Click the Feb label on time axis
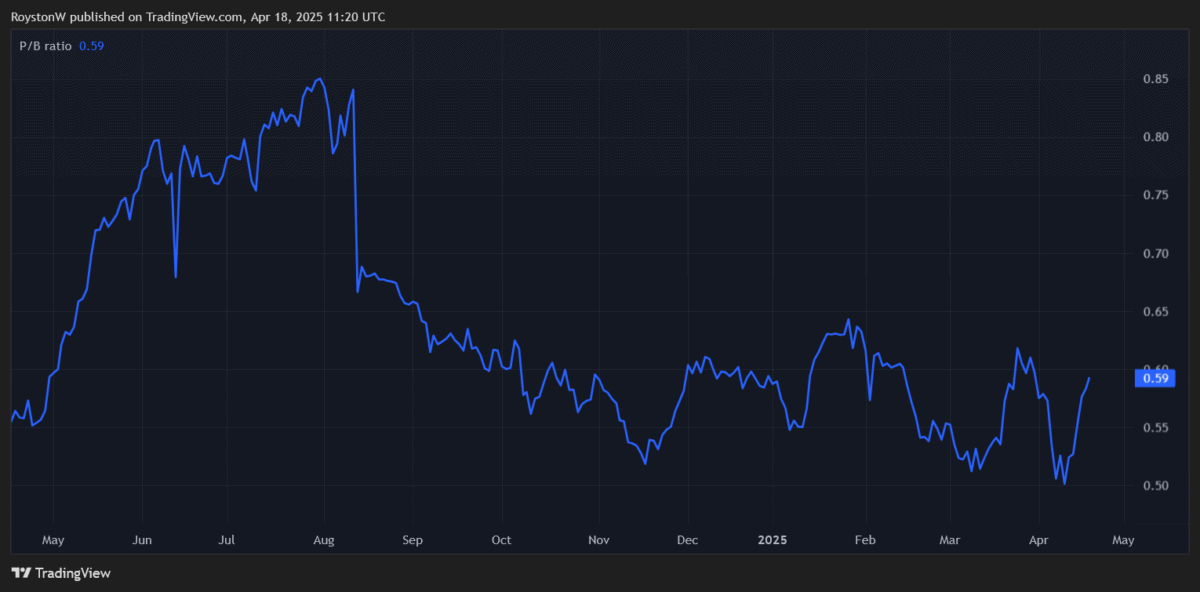This screenshot has width=1200, height=592. (x=865, y=540)
